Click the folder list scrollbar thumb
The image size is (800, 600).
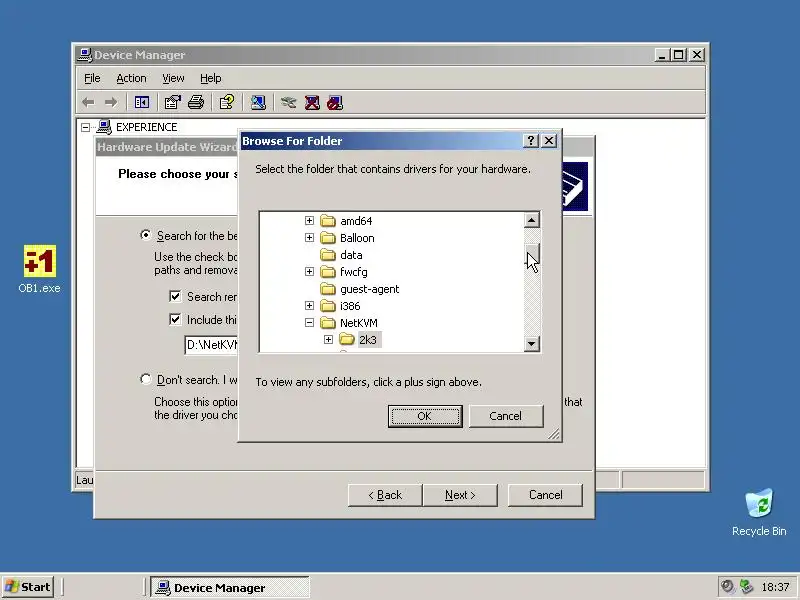point(532,254)
